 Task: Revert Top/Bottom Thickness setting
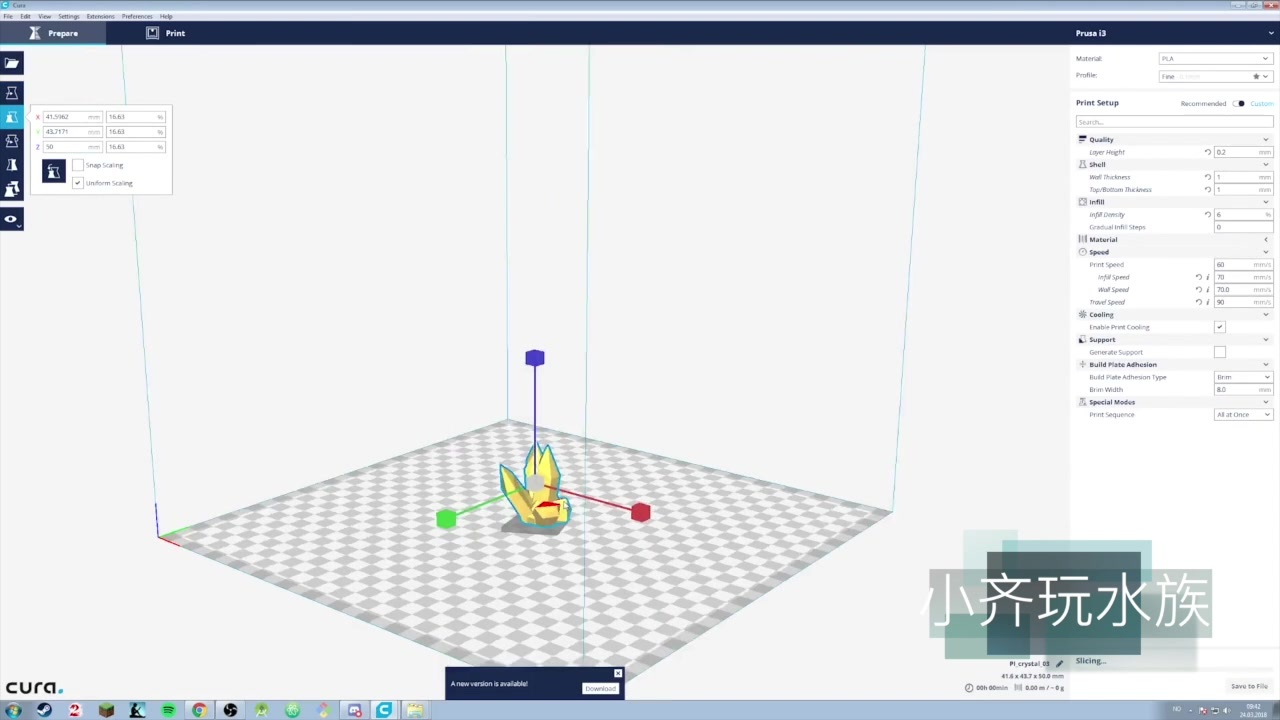(x=1207, y=189)
